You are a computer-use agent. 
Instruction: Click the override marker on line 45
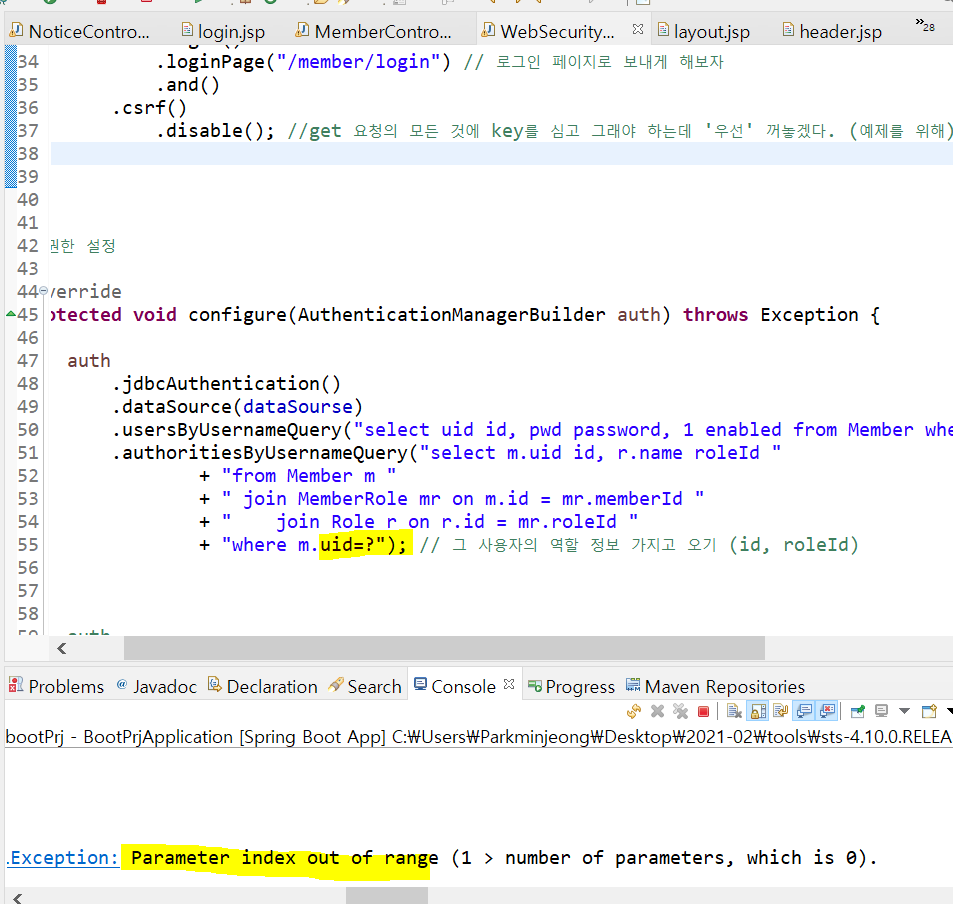click(x=11, y=314)
